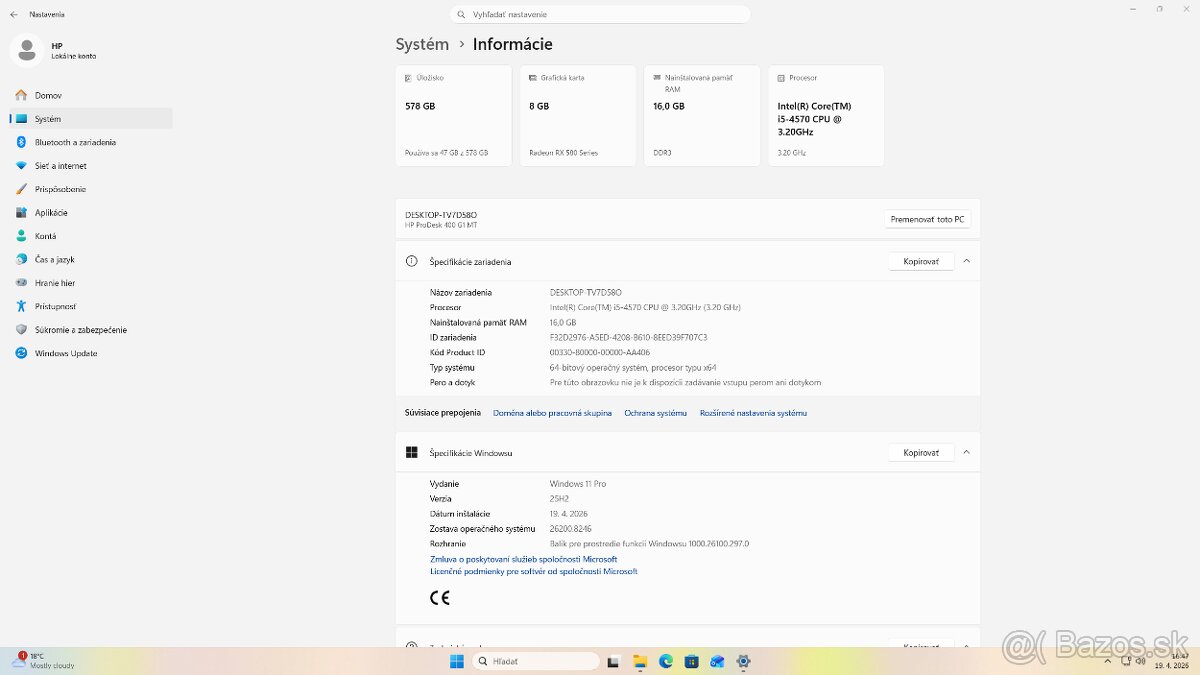
Task: Open Prispôsobenie personalization settings
Action: pyautogui.click(x=90, y=189)
